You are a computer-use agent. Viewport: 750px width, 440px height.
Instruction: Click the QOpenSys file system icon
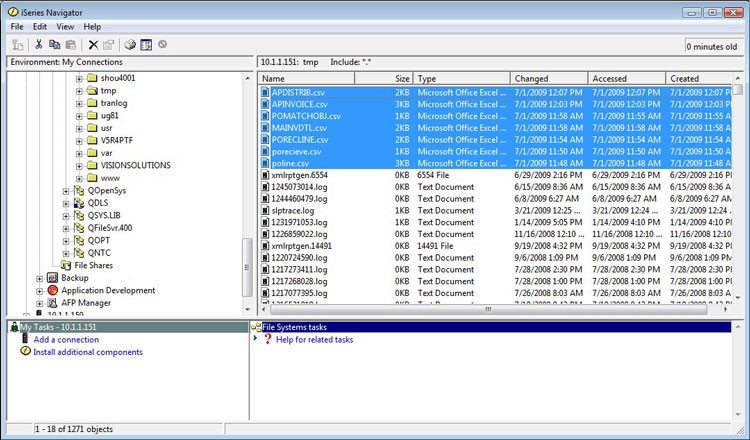[79, 190]
